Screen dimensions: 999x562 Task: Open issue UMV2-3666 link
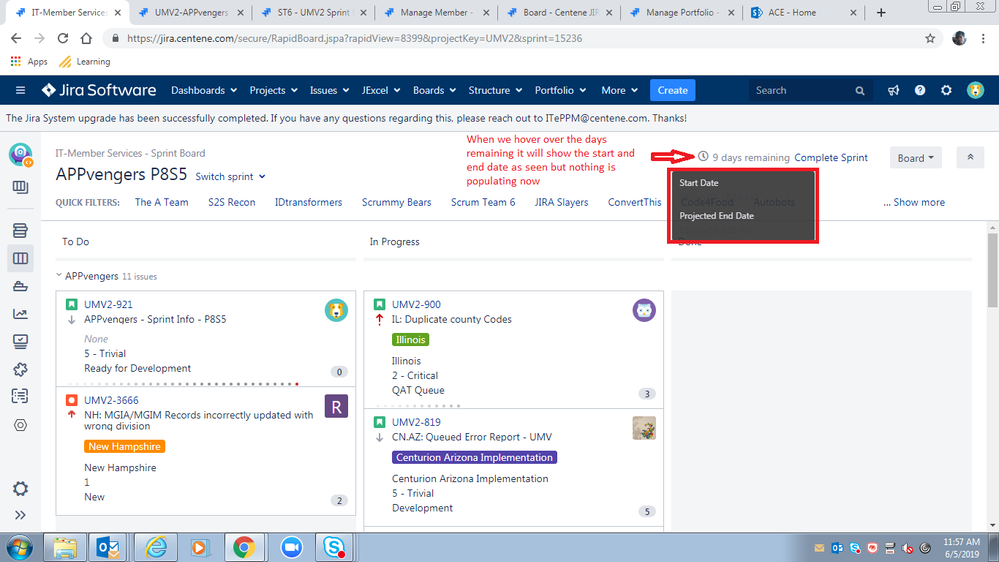(x=111, y=400)
